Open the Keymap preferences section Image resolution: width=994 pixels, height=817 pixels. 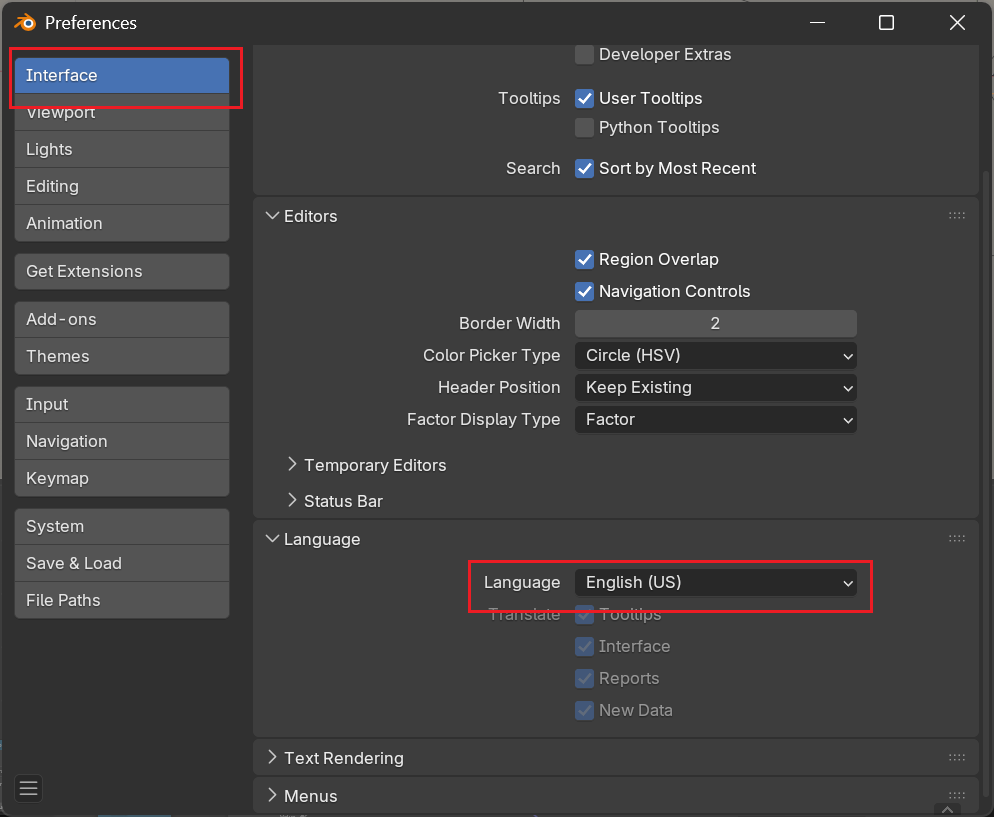(122, 478)
